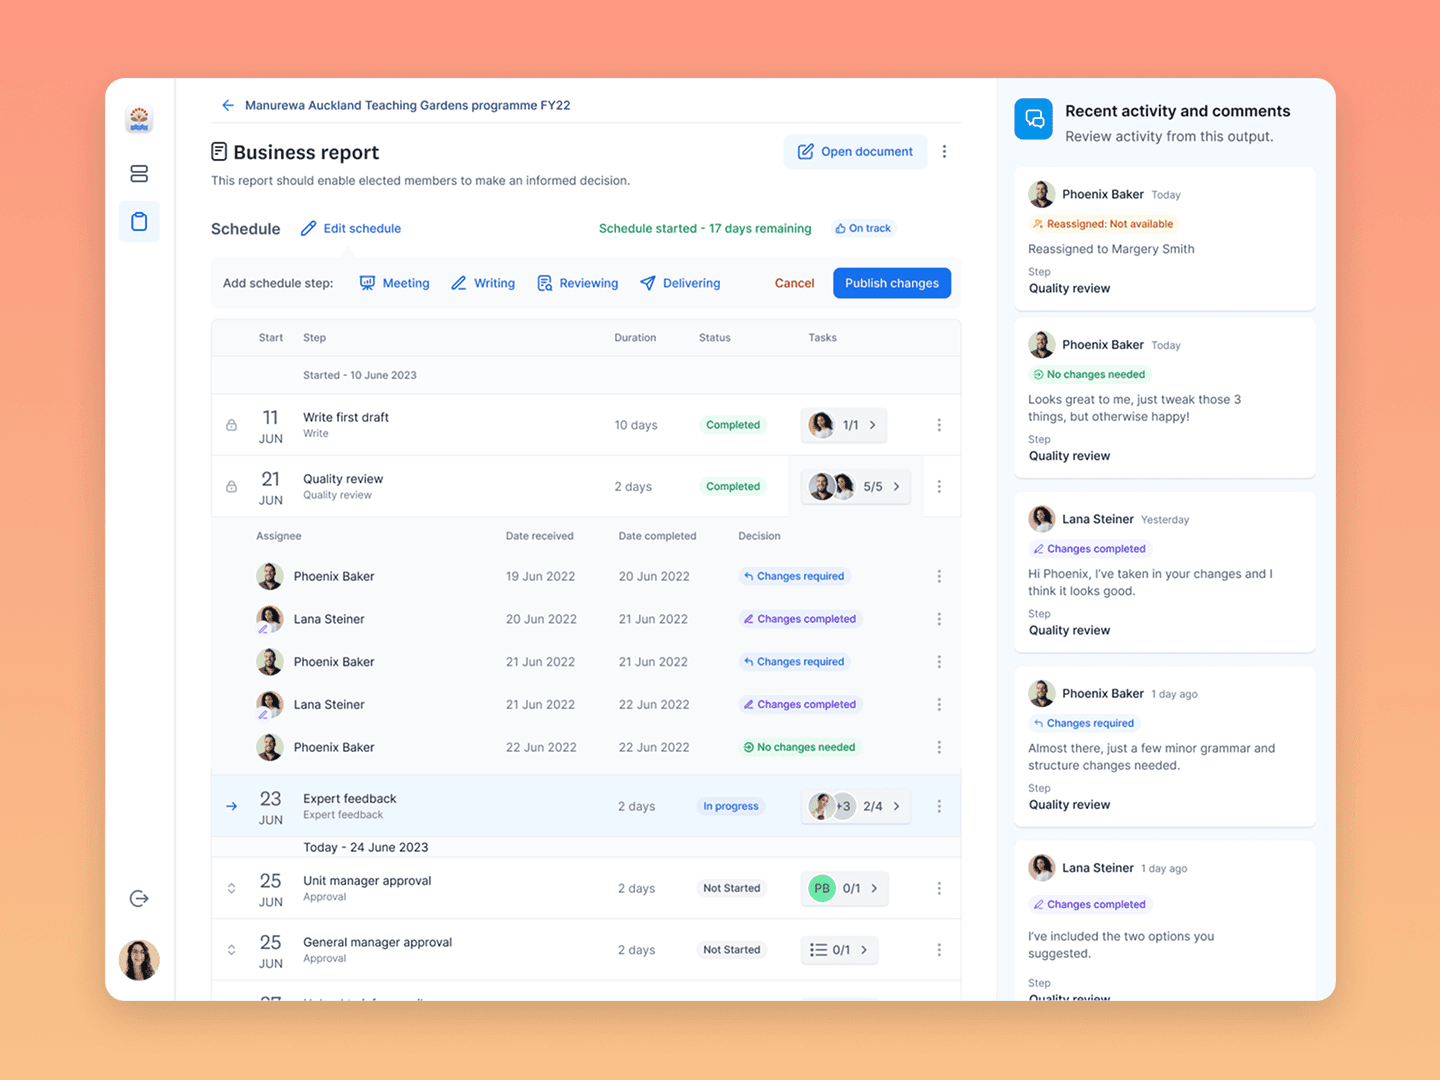Reorder the Unit manager approval step
The width and height of the screenshot is (1440, 1080).
[x=232, y=888]
